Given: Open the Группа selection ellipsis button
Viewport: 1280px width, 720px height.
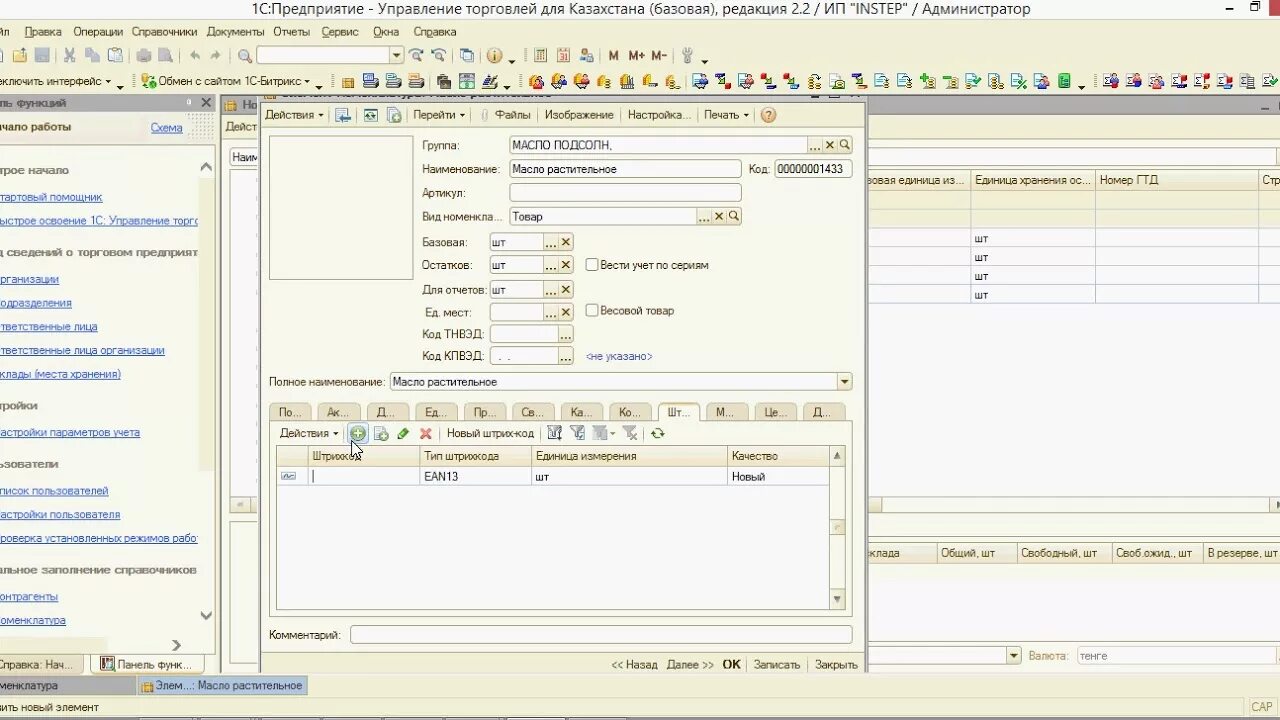Looking at the screenshot, I should click(x=814, y=145).
